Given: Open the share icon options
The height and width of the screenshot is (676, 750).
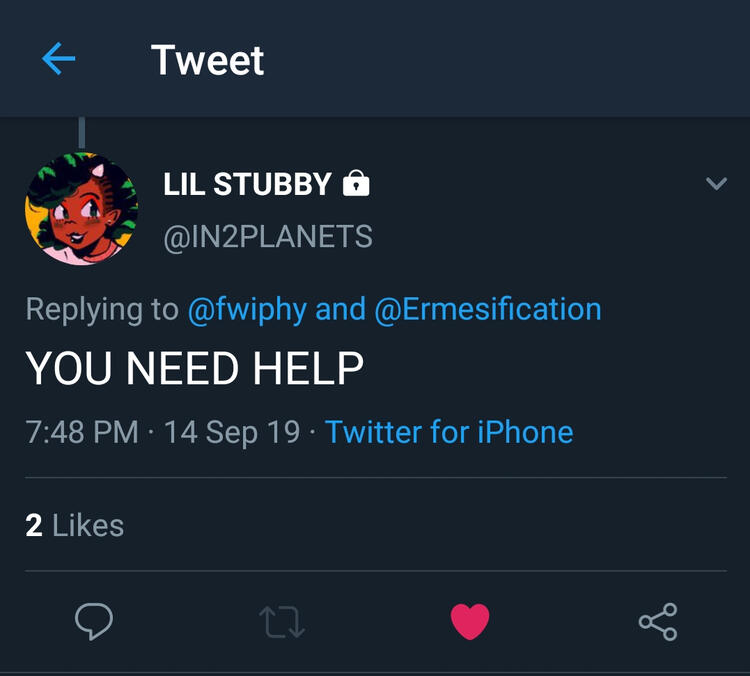Looking at the screenshot, I should (x=657, y=621).
